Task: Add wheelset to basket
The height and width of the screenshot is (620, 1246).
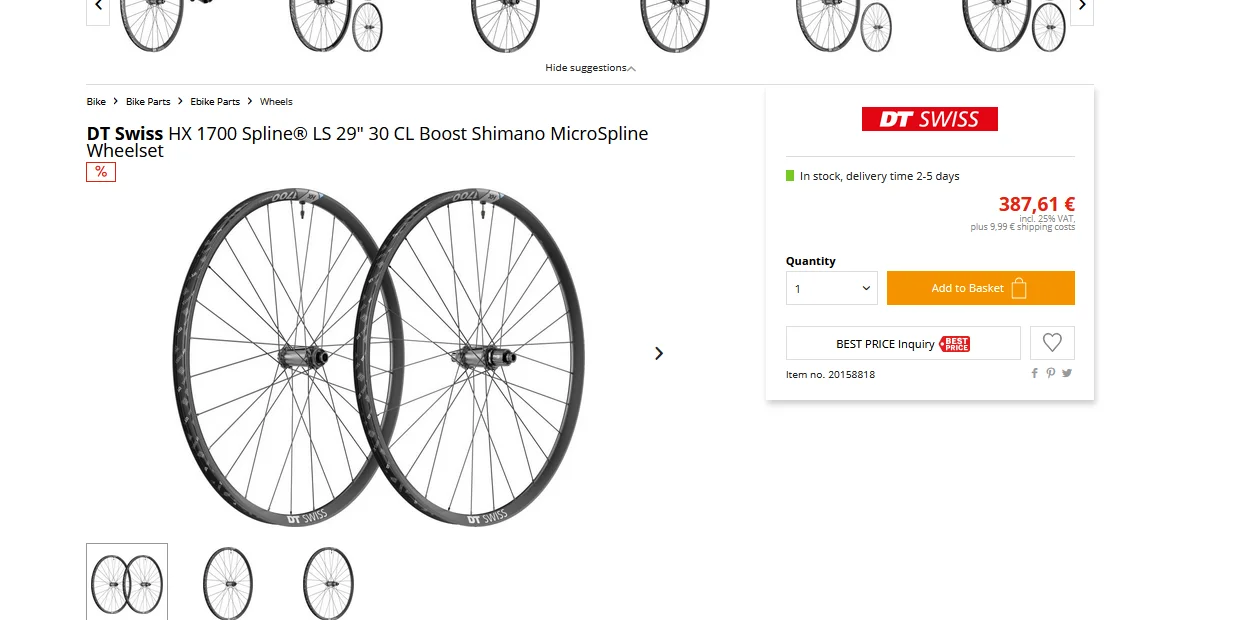Action: coord(980,288)
